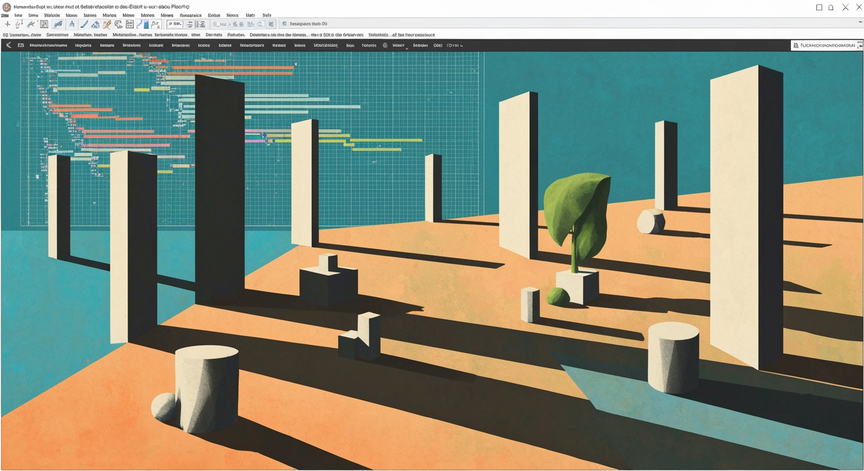Image resolution: width=864 pixels, height=471 pixels.
Task: Click the circular refresh arrows toolbar icon
Action: pyautogui.click(x=118, y=24)
